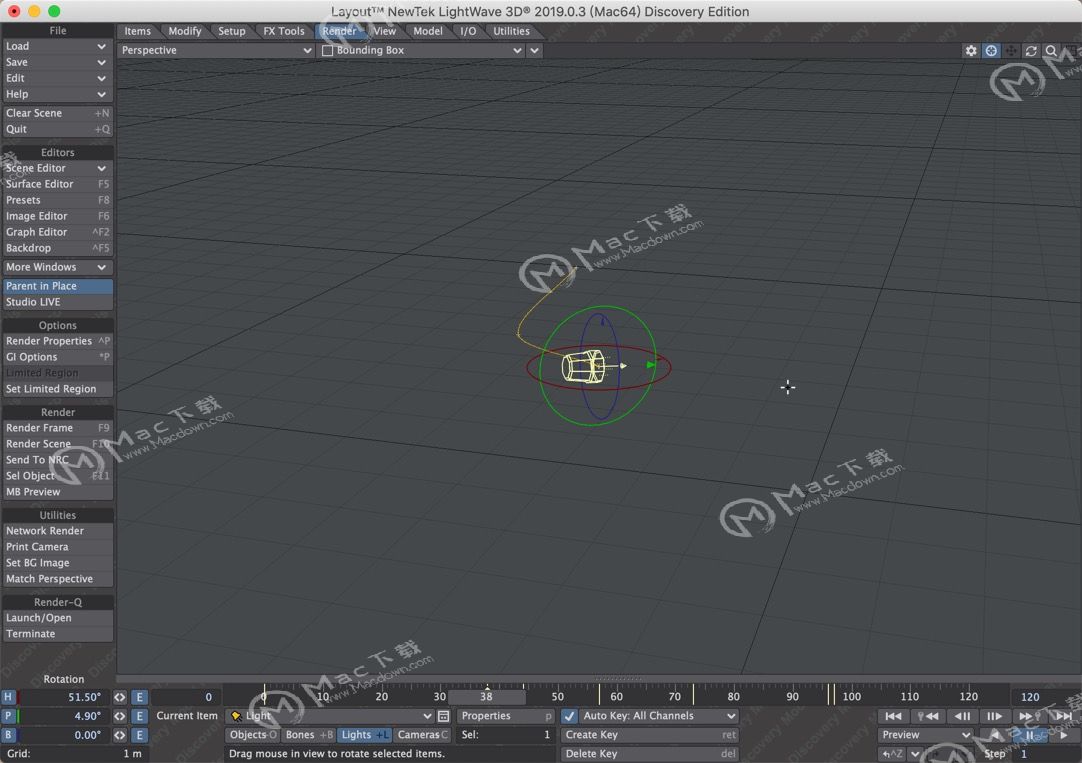The width and height of the screenshot is (1082, 763).
Task: Click the frame 38 timeline slider handle
Action: click(x=486, y=697)
